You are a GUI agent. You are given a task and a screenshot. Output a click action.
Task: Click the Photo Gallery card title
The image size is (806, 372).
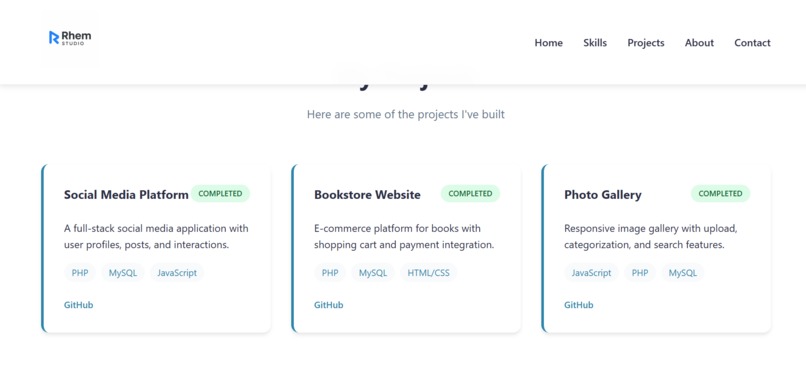[x=602, y=195]
